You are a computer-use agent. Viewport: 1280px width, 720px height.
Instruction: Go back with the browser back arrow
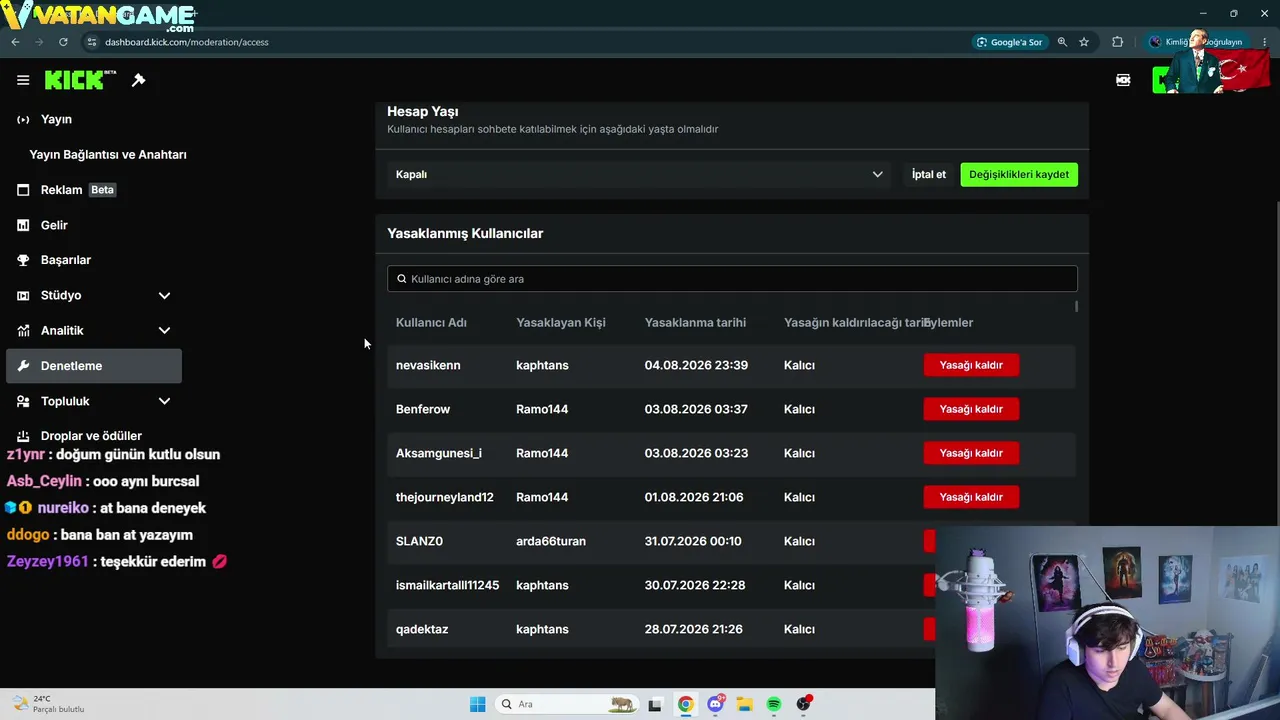click(x=15, y=42)
